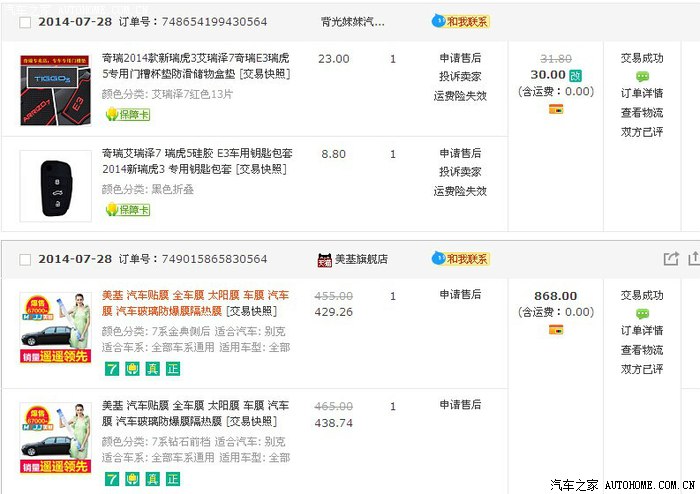Click the credit card icon under 30.00 total
Image resolution: width=700 pixels, height=494 pixels.
556,109
